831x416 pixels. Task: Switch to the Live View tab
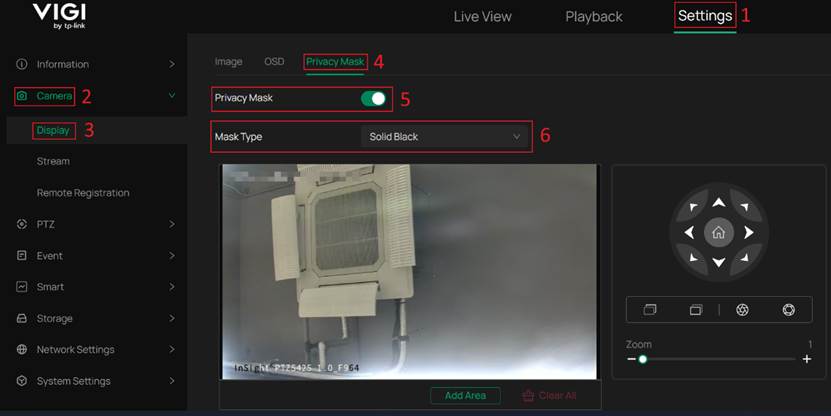482,16
